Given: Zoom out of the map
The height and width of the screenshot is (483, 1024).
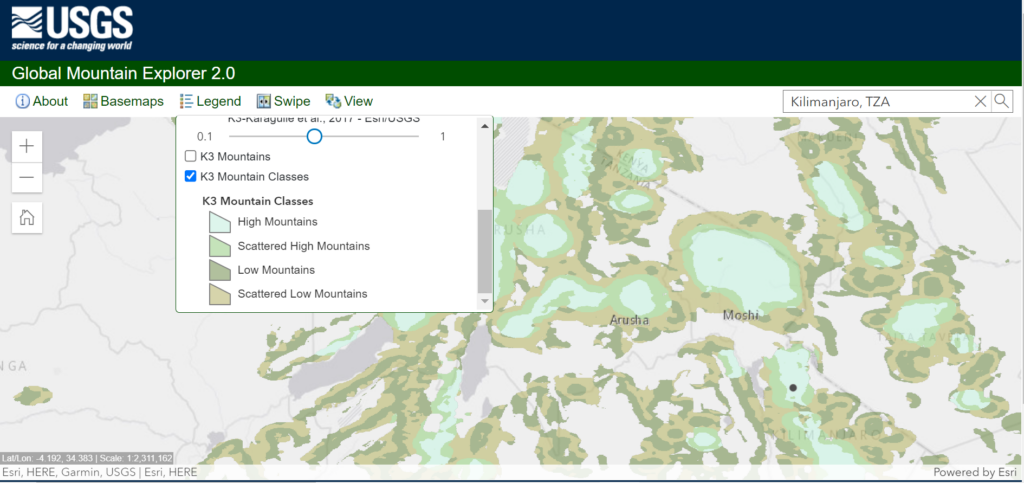Looking at the screenshot, I should [27, 178].
